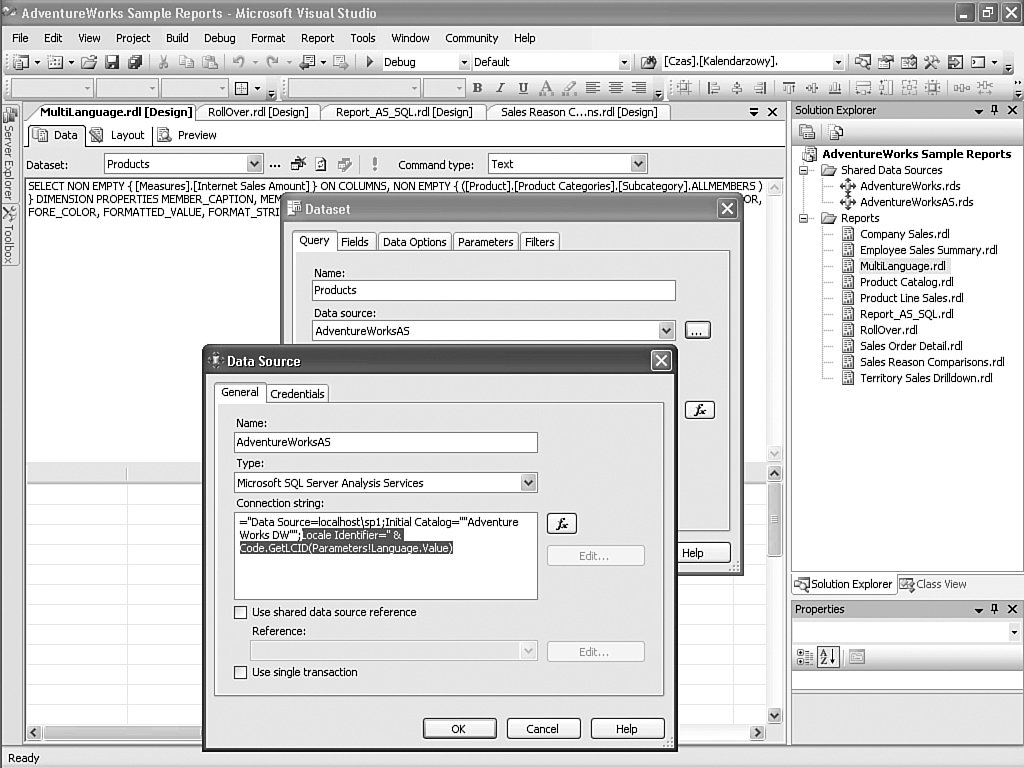
Task: Switch to the Fields tab in Dataset
Action: pos(355,242)
